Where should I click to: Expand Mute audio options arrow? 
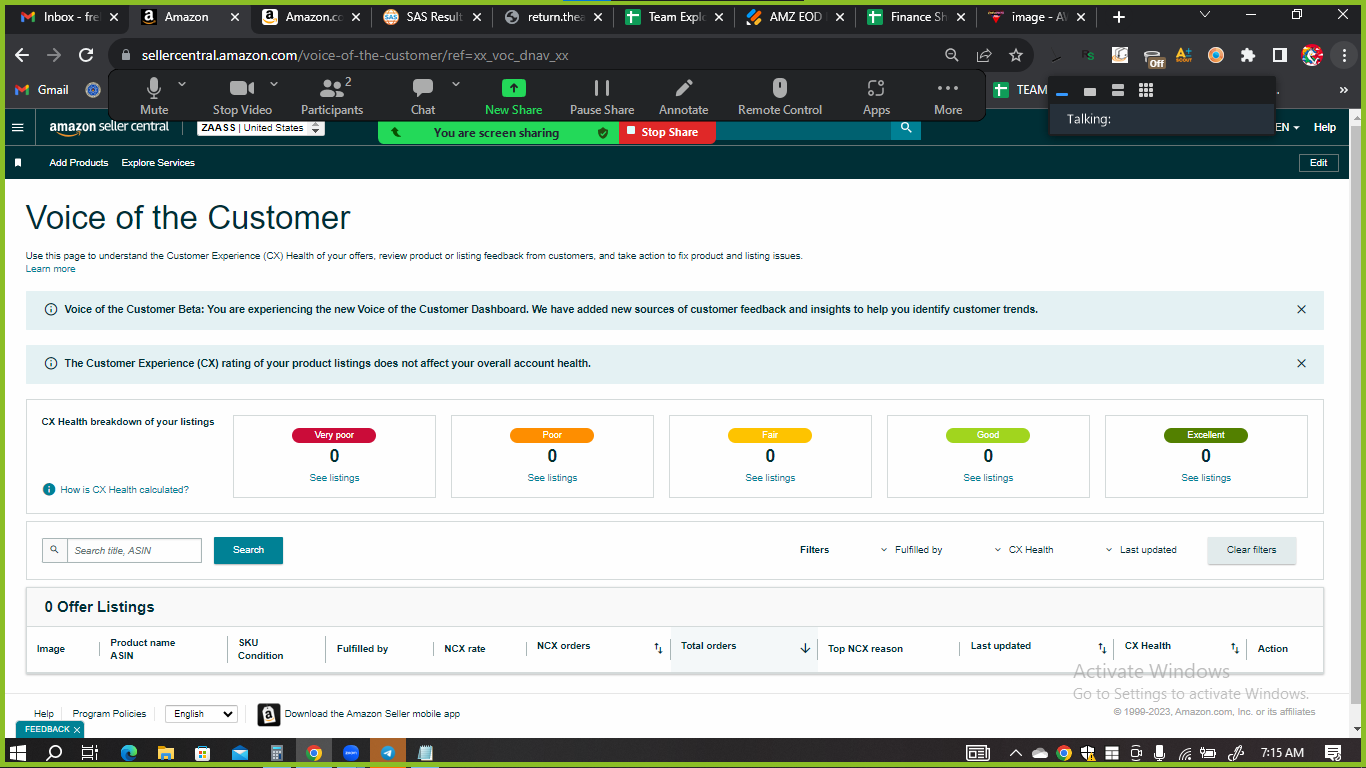click(182, 84)
